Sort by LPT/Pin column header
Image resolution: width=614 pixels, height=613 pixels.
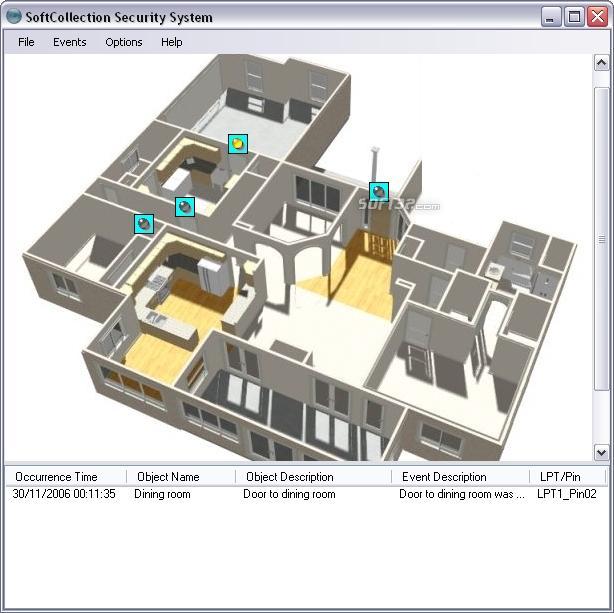(x=567, y=476)
